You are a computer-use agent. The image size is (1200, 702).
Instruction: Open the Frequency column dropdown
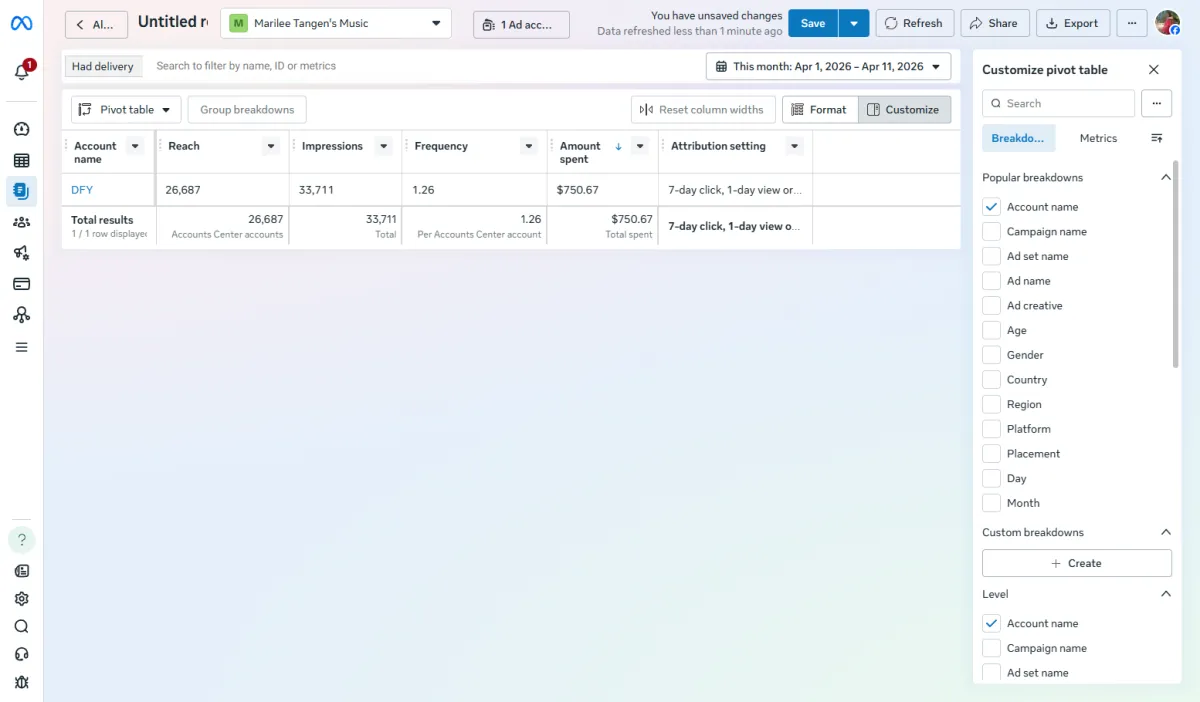529,146
